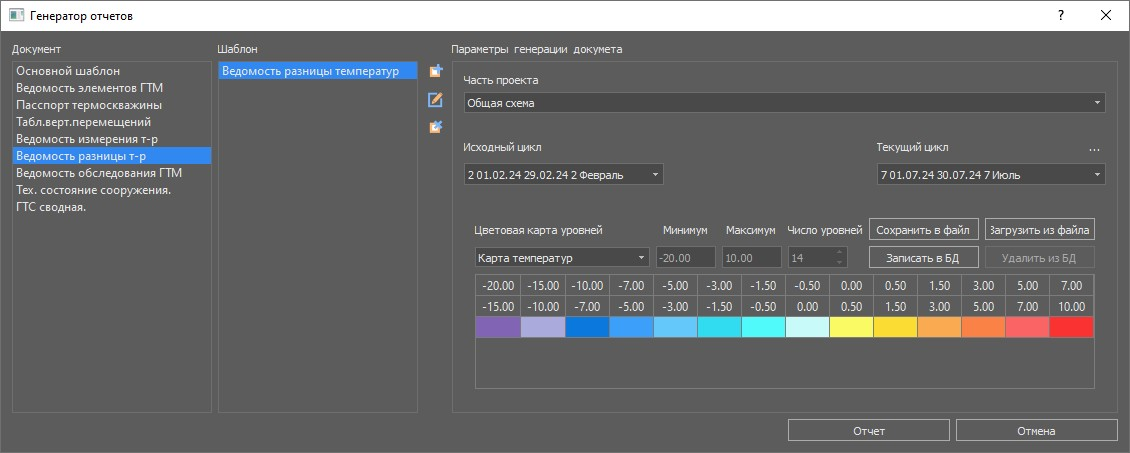Select Ведомость разницы температур template
The image size is (1130, 453).
coord(316,71)
